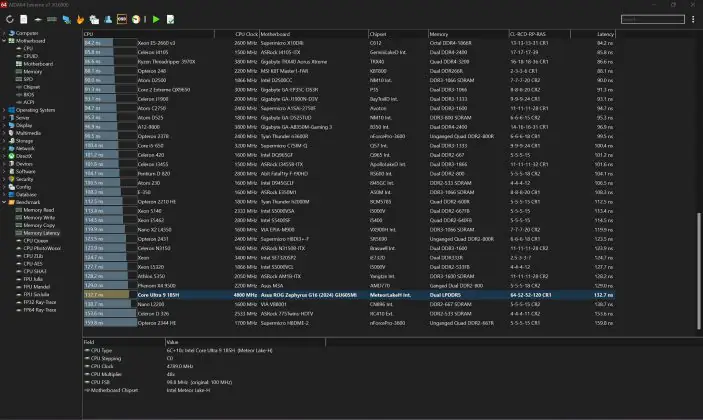Select the DirectX tree item
Viewport: 703px width, 420px height.
(24, 156)
